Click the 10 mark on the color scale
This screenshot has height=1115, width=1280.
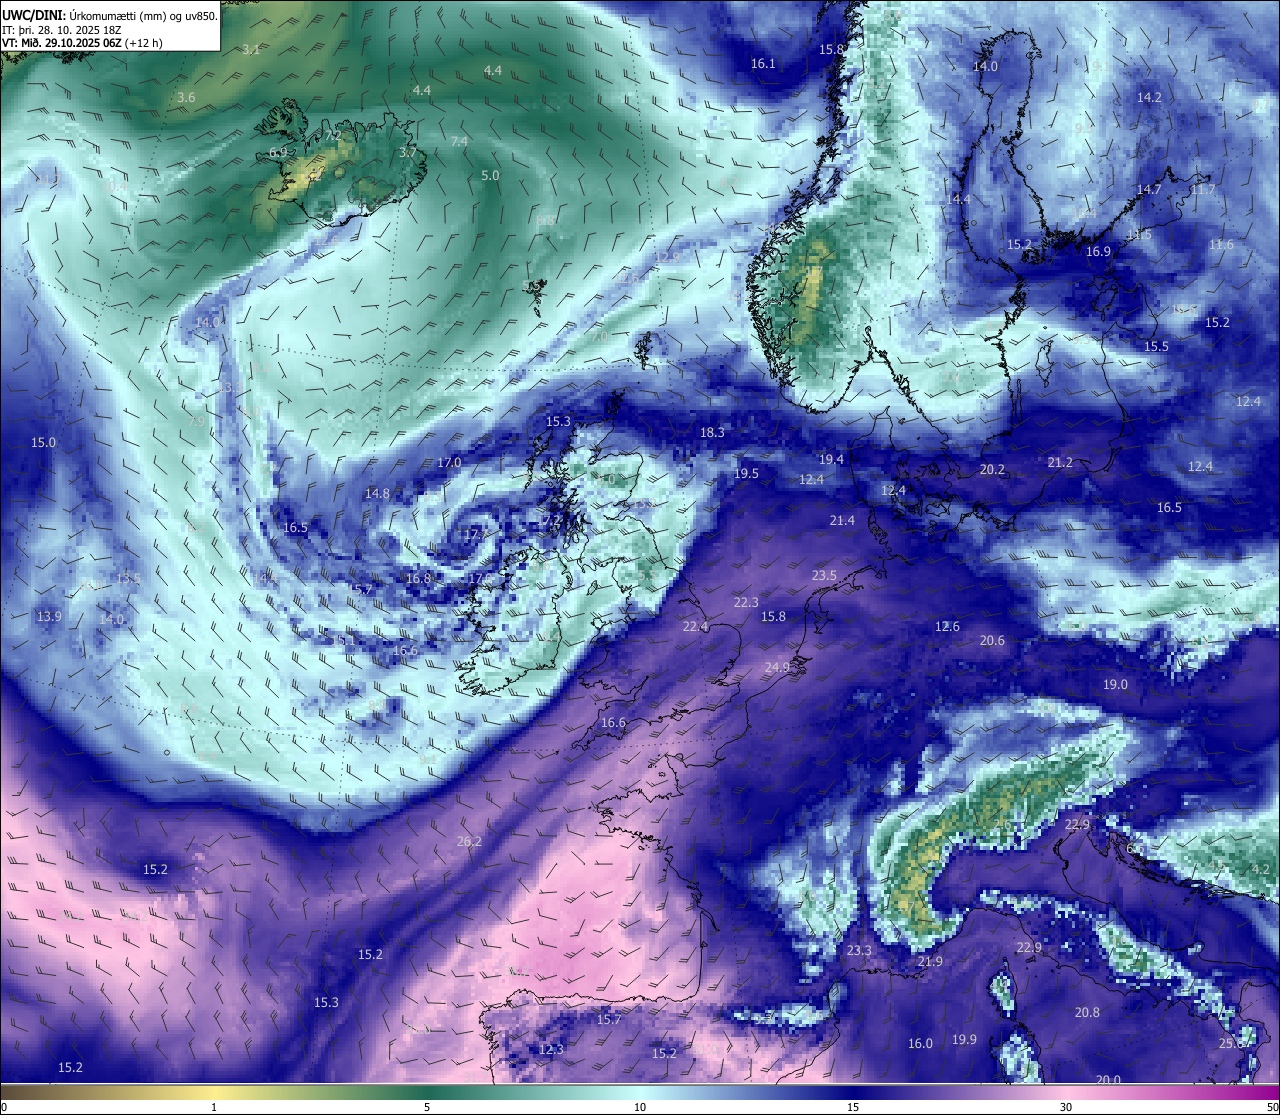click(639, 1107)
